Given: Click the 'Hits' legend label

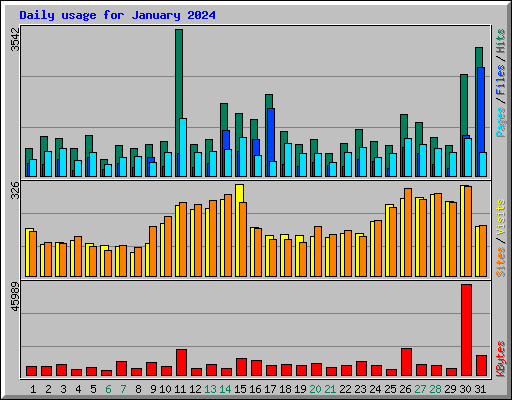Looking at the screenshot, I should coord(501,41).
